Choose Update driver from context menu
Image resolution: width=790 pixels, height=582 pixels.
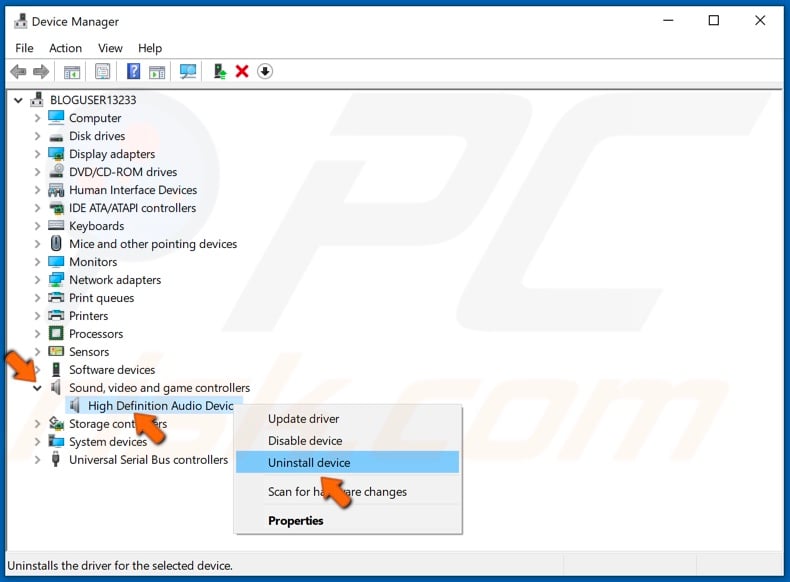[x=348, y=419]
